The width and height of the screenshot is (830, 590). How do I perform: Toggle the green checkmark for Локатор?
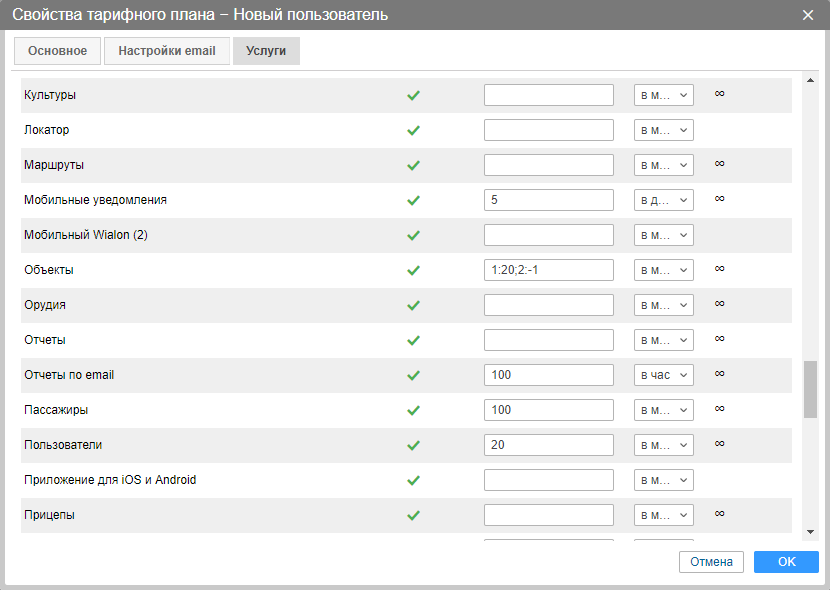click(414, 130)
